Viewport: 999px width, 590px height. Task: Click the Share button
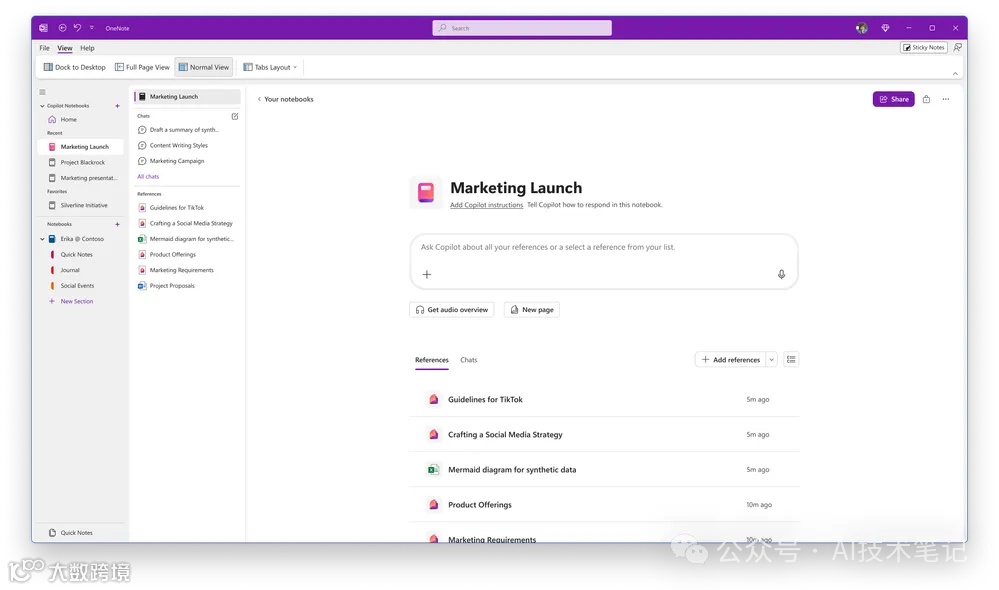(x=893, y=99)
